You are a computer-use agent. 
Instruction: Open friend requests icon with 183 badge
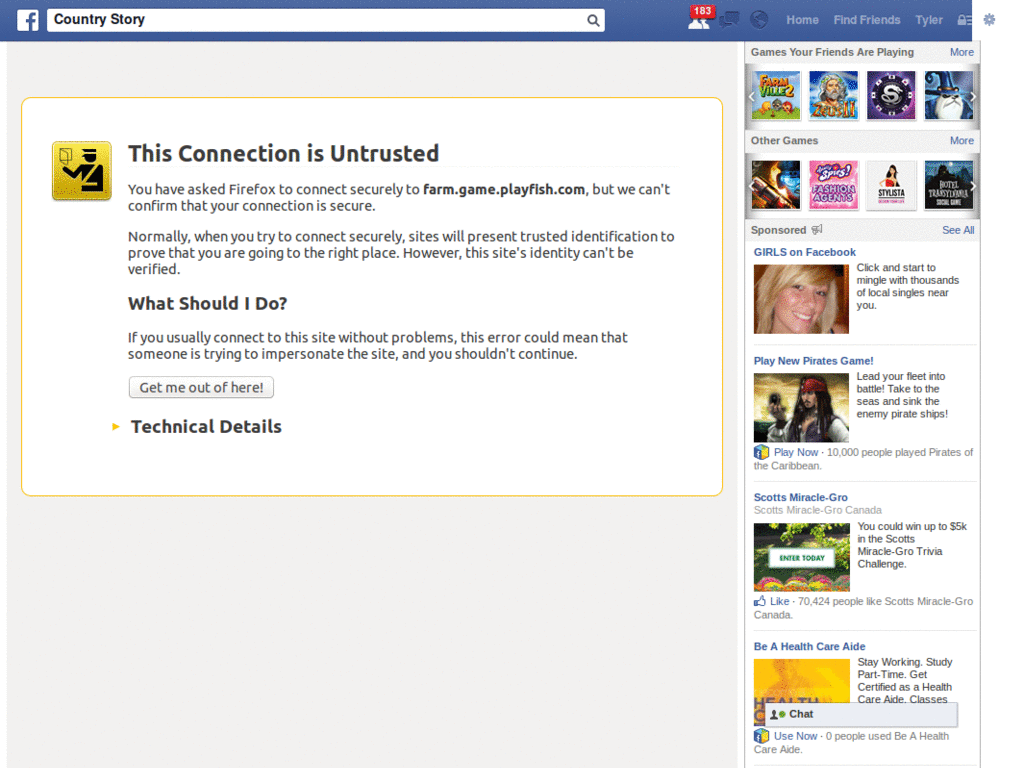click(x=699, y=18)
